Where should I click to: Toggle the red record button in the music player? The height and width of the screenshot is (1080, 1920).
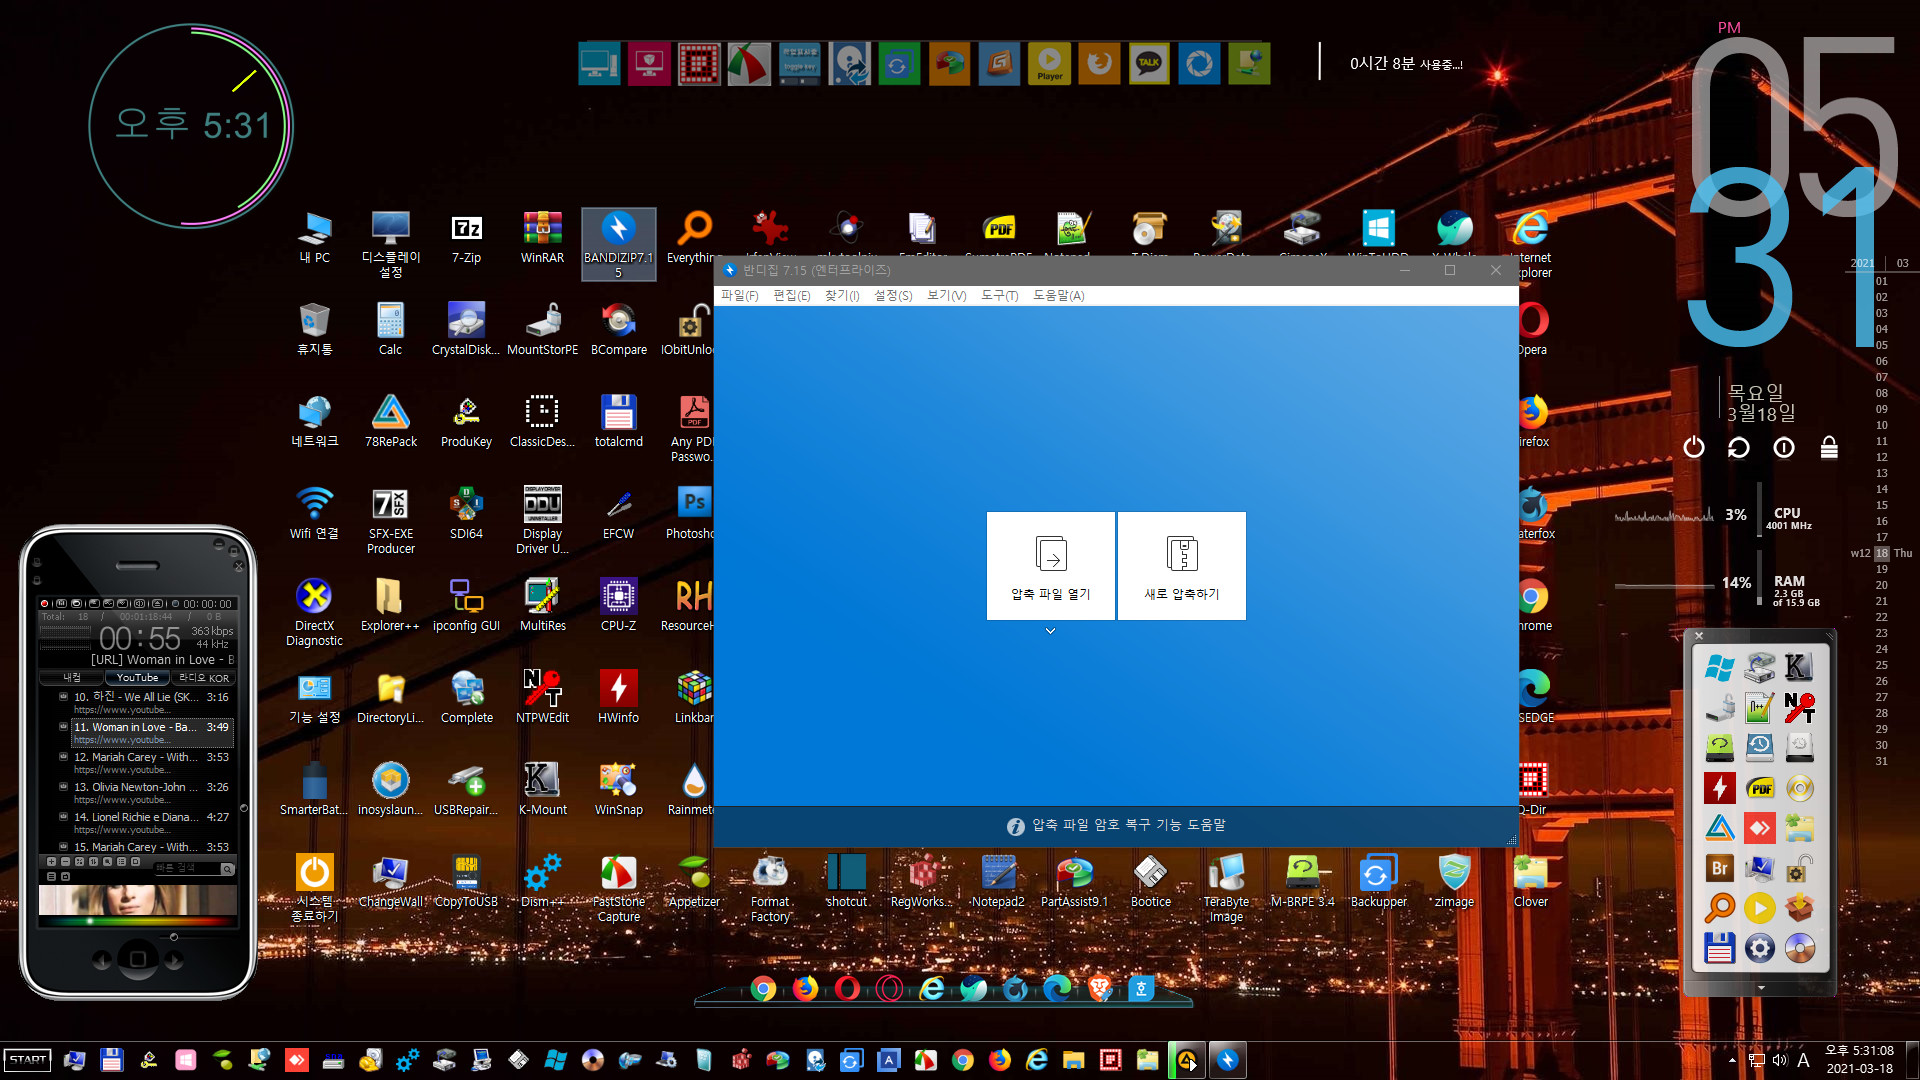[x=44, y=603]
